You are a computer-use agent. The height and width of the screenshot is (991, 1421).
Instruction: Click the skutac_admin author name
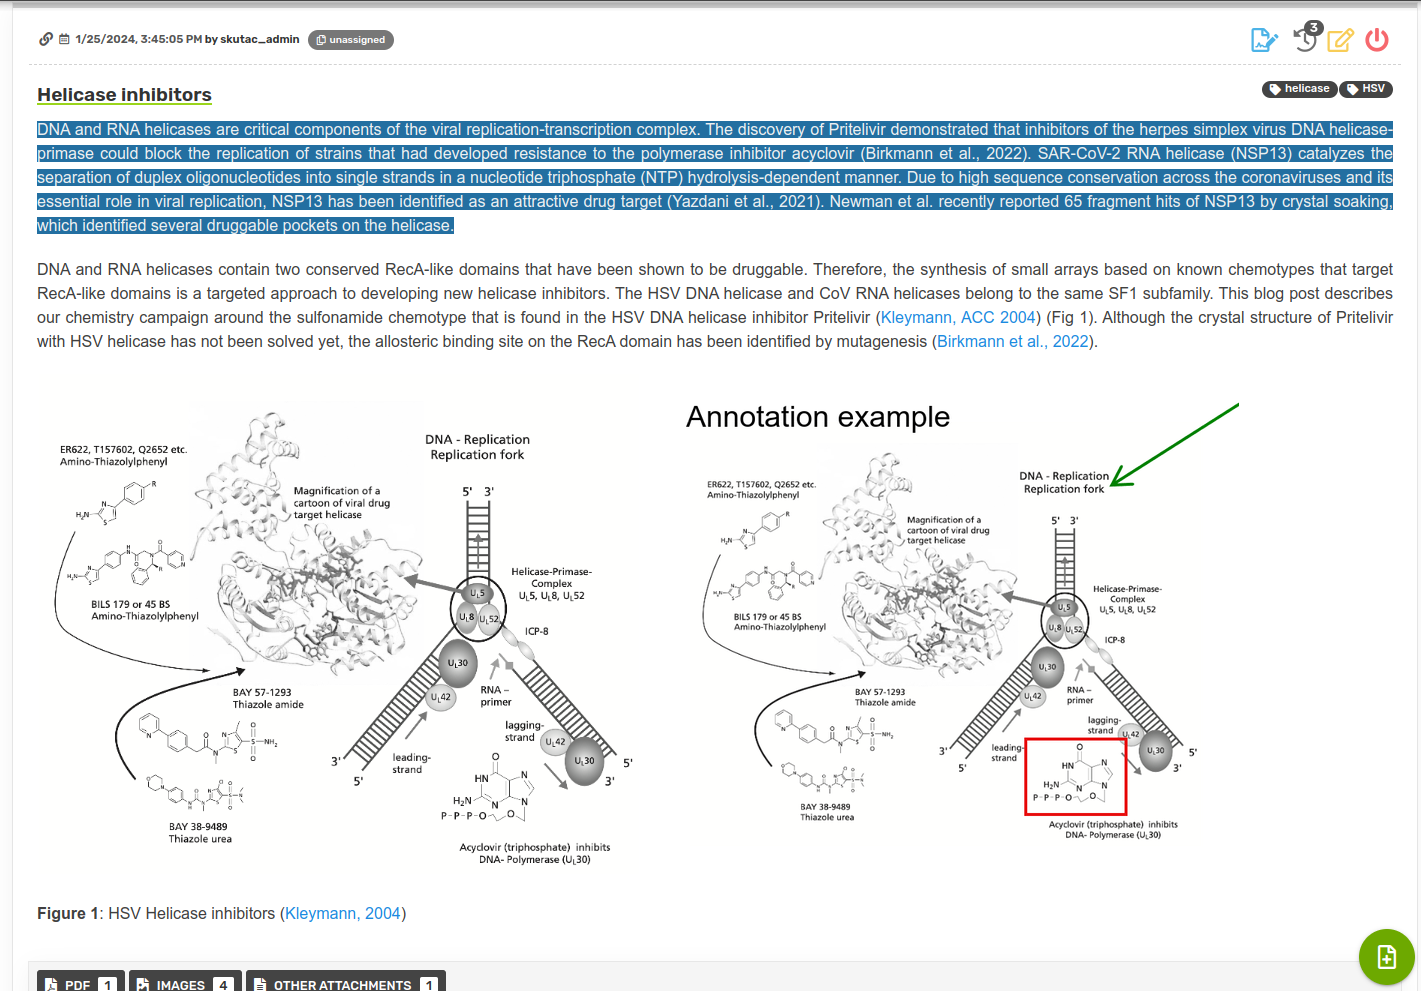click(x=259, y=40)
